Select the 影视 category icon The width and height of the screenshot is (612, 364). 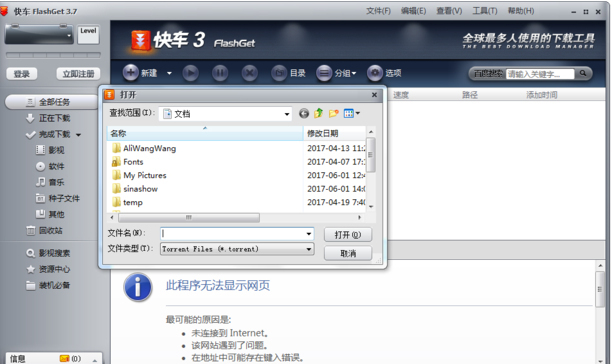40,150
